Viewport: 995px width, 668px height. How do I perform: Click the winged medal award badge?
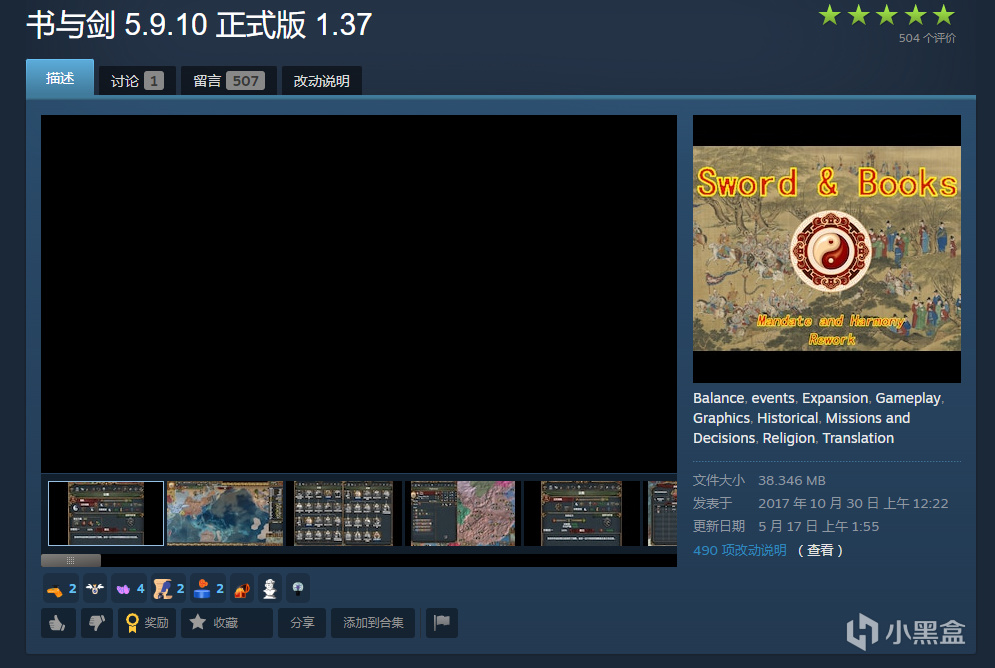[x=95, y=589]
